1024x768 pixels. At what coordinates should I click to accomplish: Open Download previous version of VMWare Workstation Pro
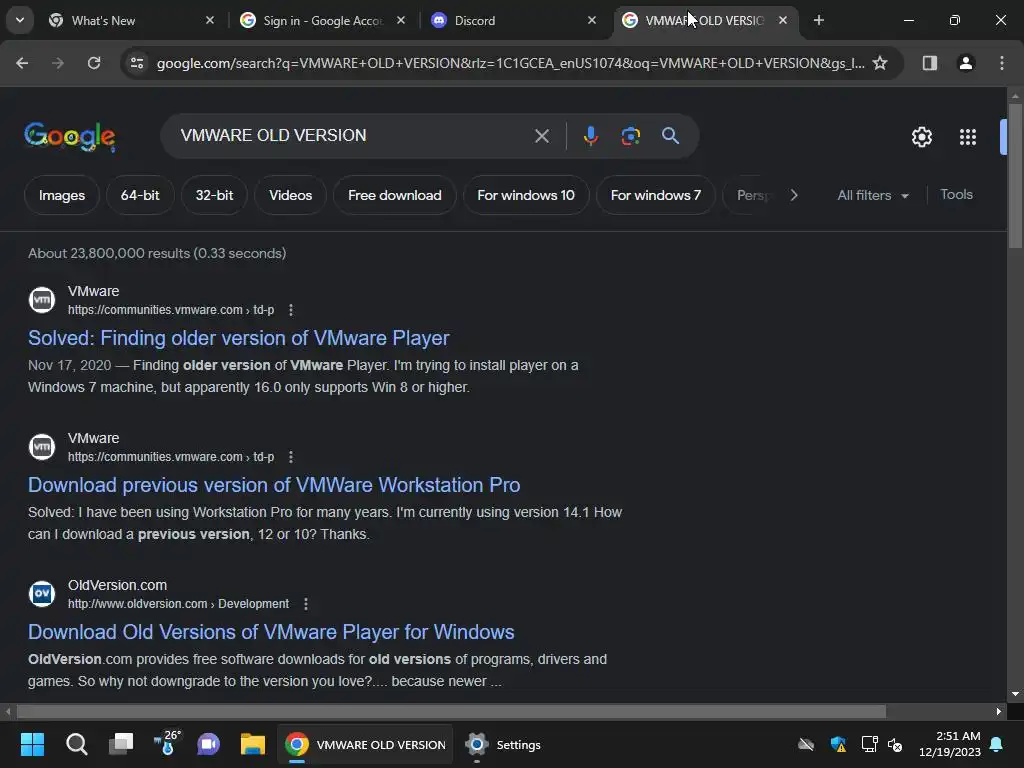click(x=274, y=485)
